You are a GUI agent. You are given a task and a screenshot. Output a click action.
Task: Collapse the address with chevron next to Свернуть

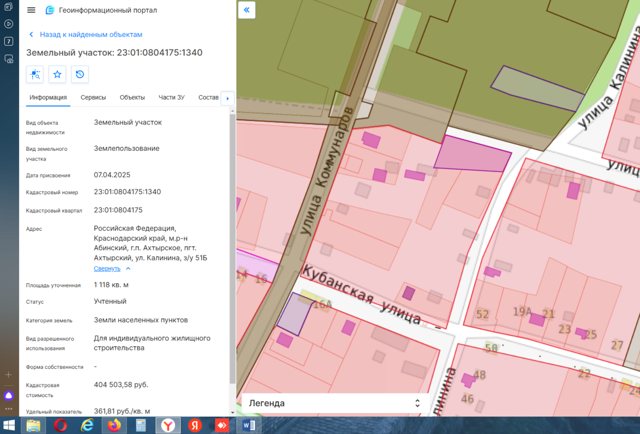(x=128, y=269)
